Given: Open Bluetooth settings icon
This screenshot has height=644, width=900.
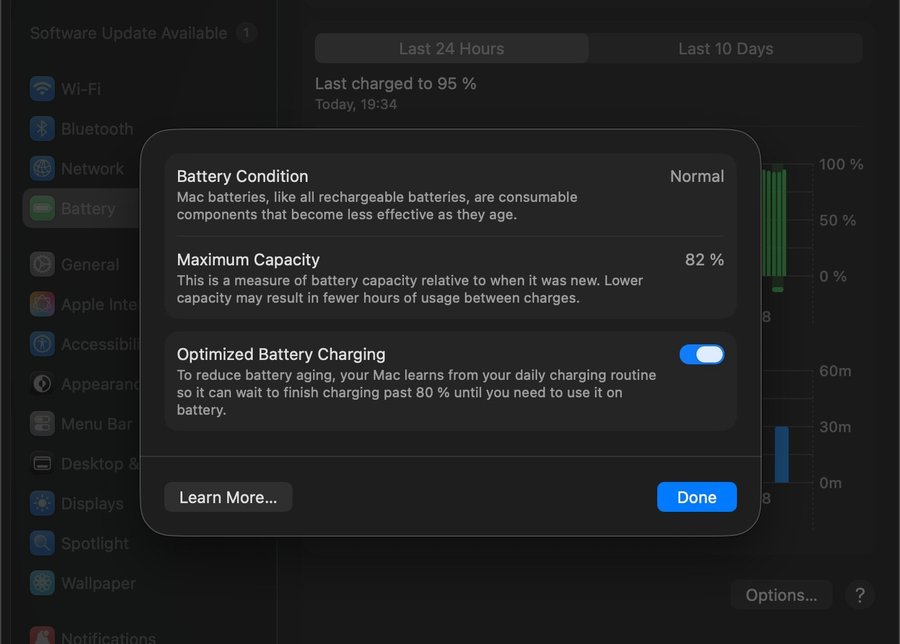Looking at the screenshot, I should (x=42, y=129).
